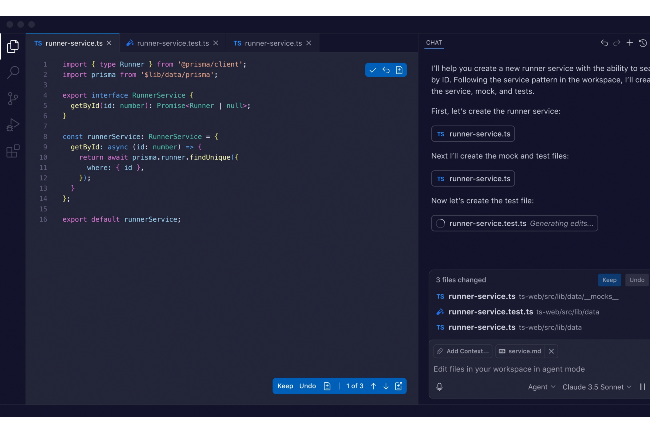Open the Search view in activity bar
Image resolution: width=650 pixels, height=433 pixels.
tap(13, 72)
